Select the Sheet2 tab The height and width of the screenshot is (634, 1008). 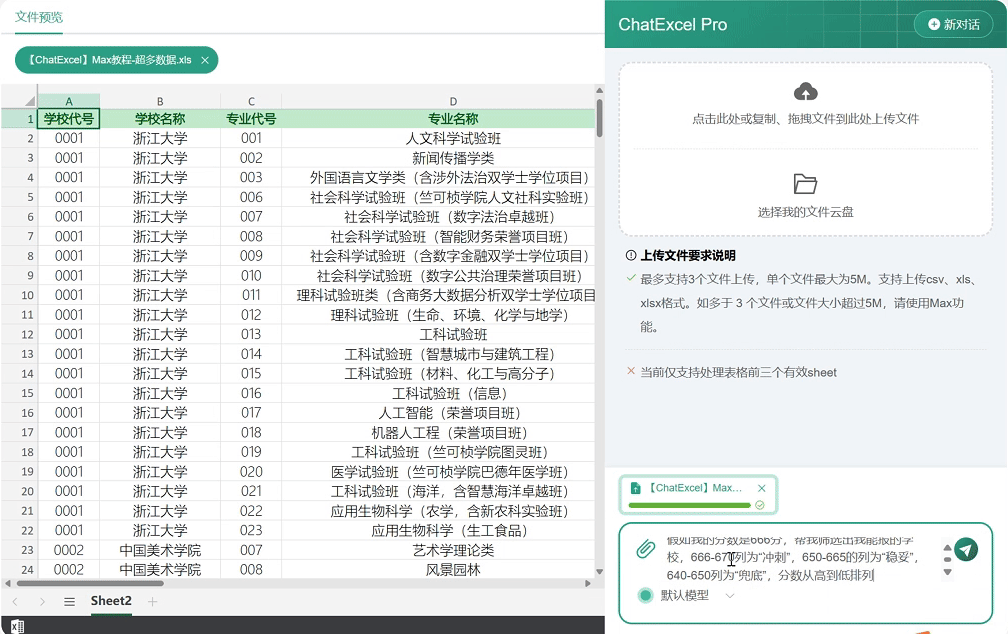[x=111, y=601]
